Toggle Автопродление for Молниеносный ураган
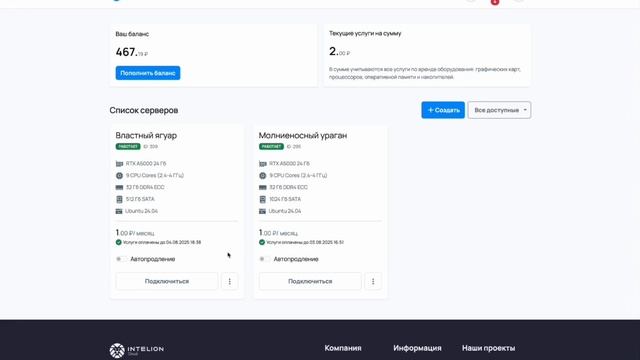The width and height of the screenshot is (640, 360). coord(264,259)
